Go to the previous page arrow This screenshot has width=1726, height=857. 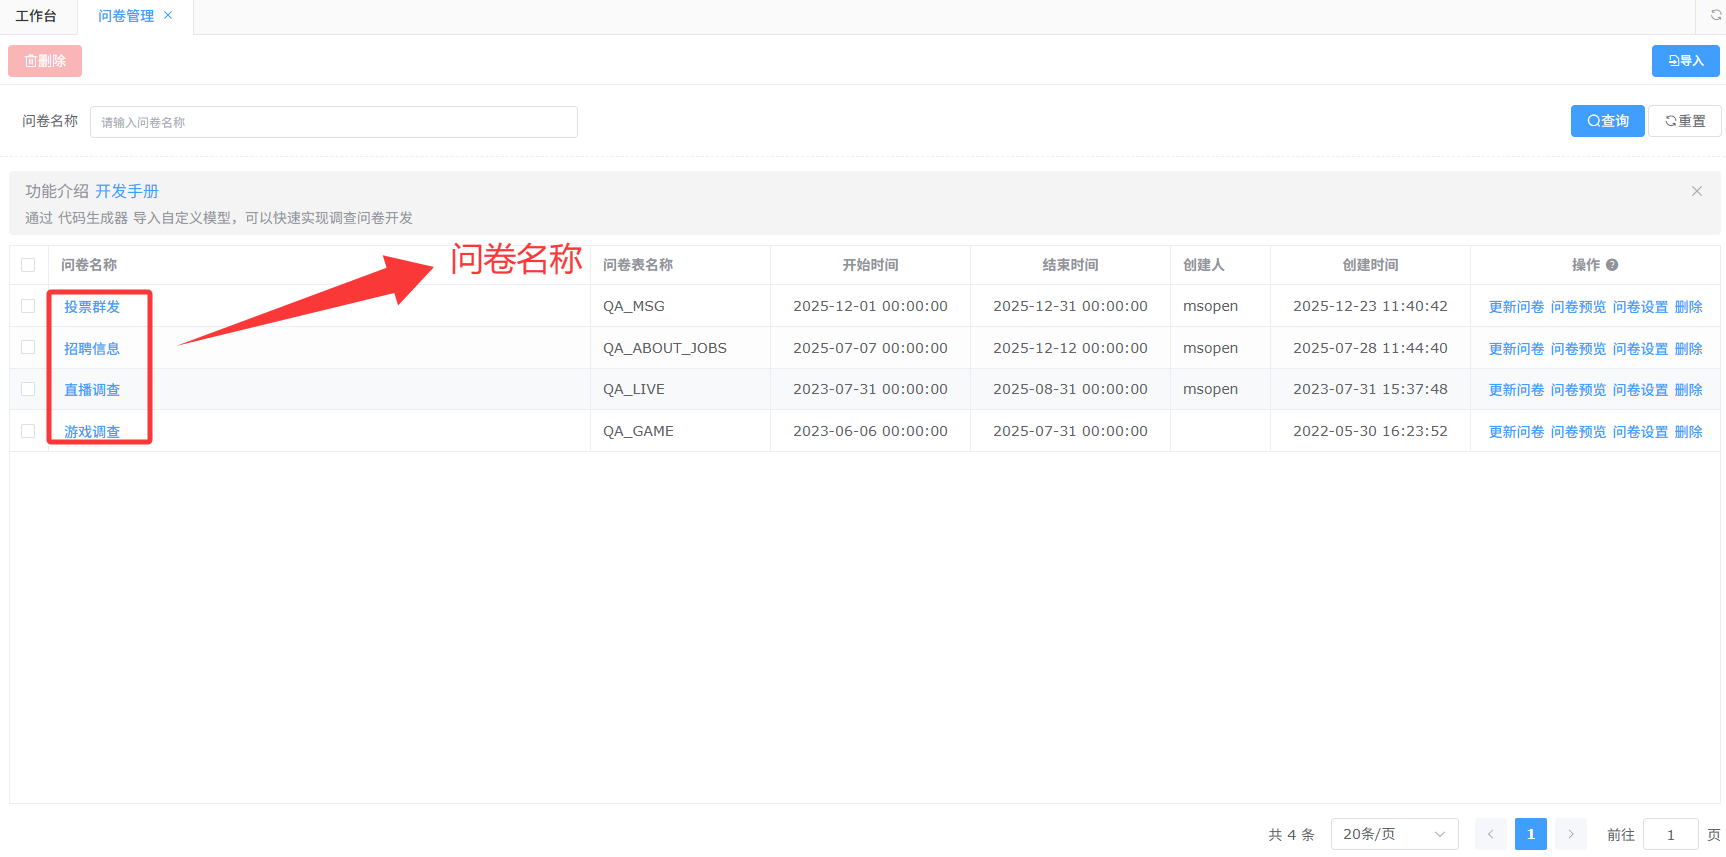1490,834
